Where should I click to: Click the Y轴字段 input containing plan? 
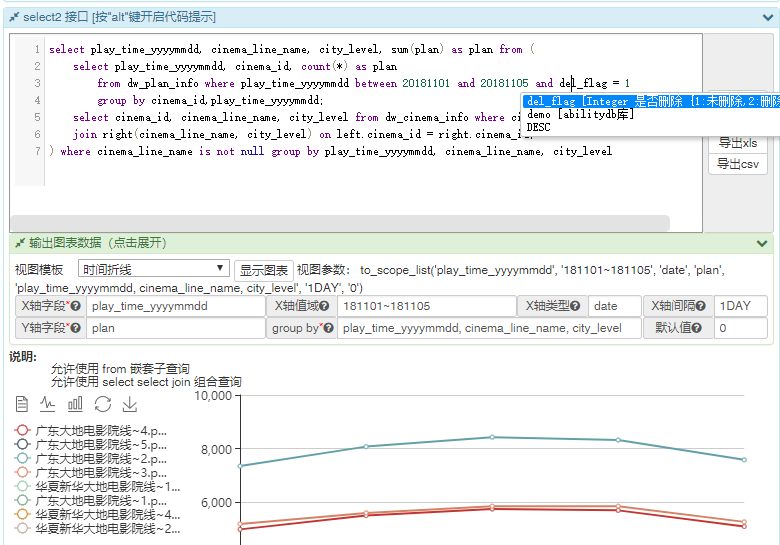176,328
